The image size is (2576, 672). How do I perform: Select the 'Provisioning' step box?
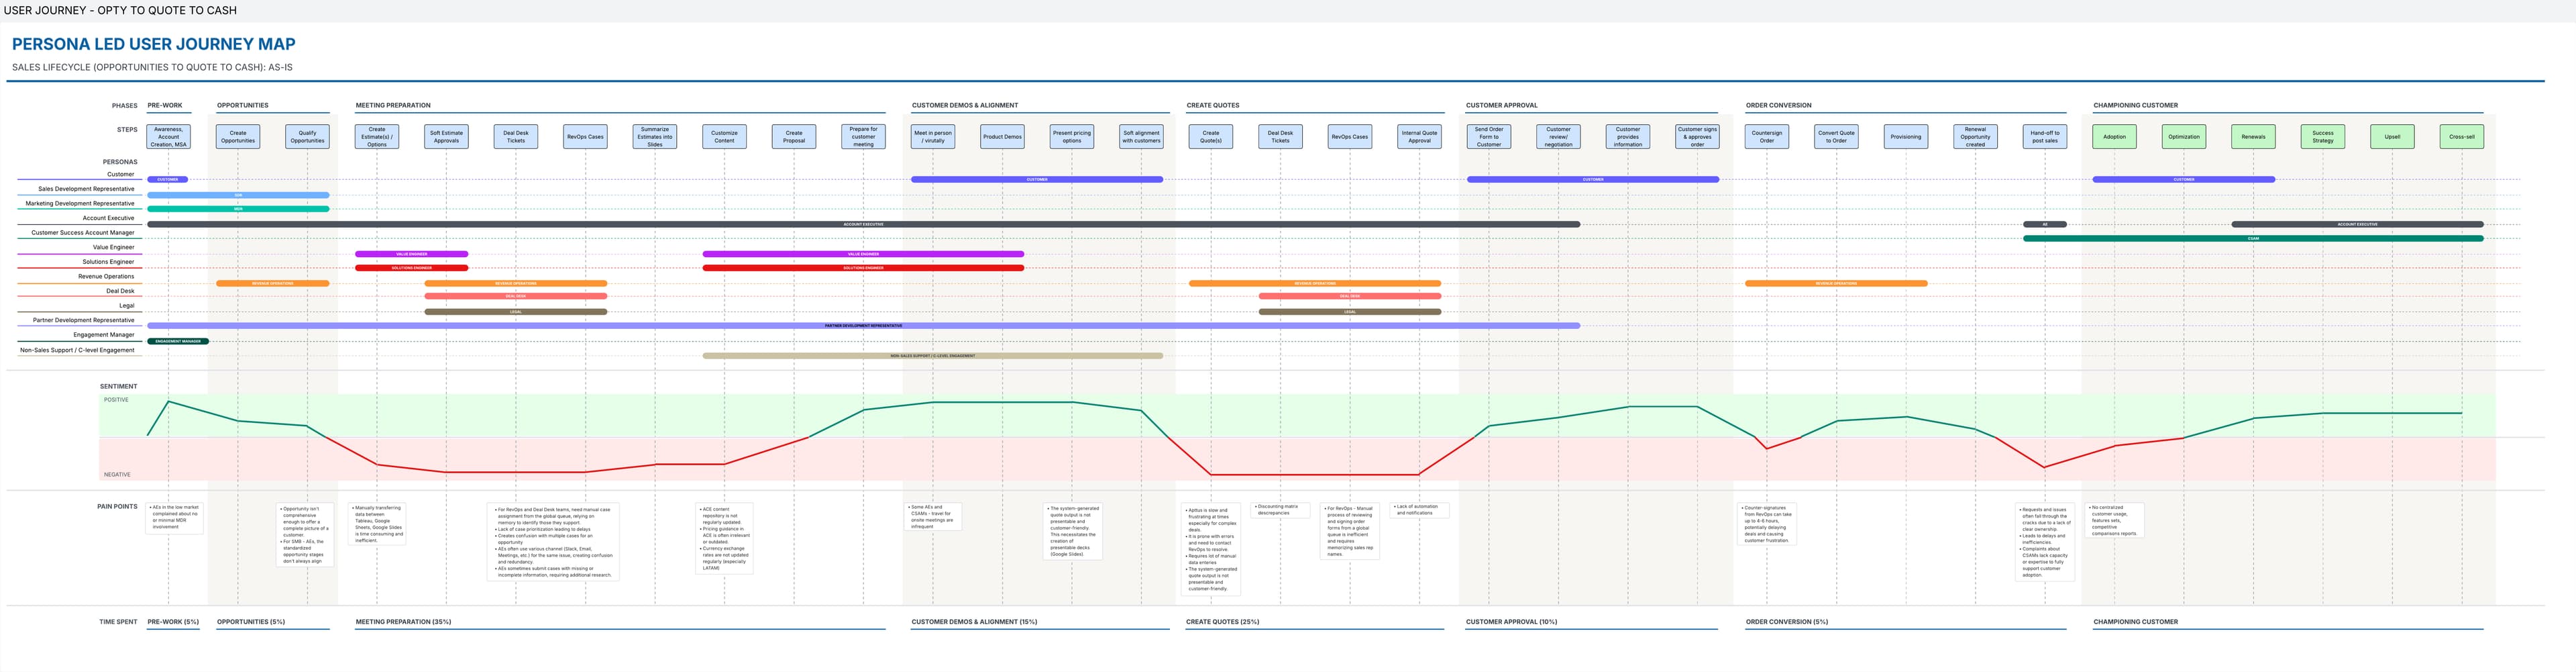pos(1906,137)
